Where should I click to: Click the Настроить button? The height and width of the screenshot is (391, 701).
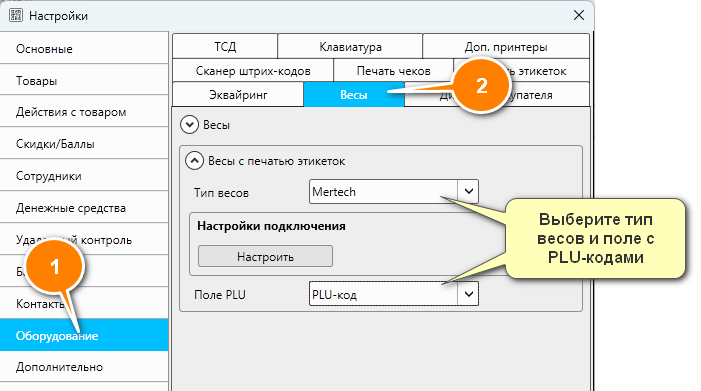pyautogui.click(x=265, y=256)
